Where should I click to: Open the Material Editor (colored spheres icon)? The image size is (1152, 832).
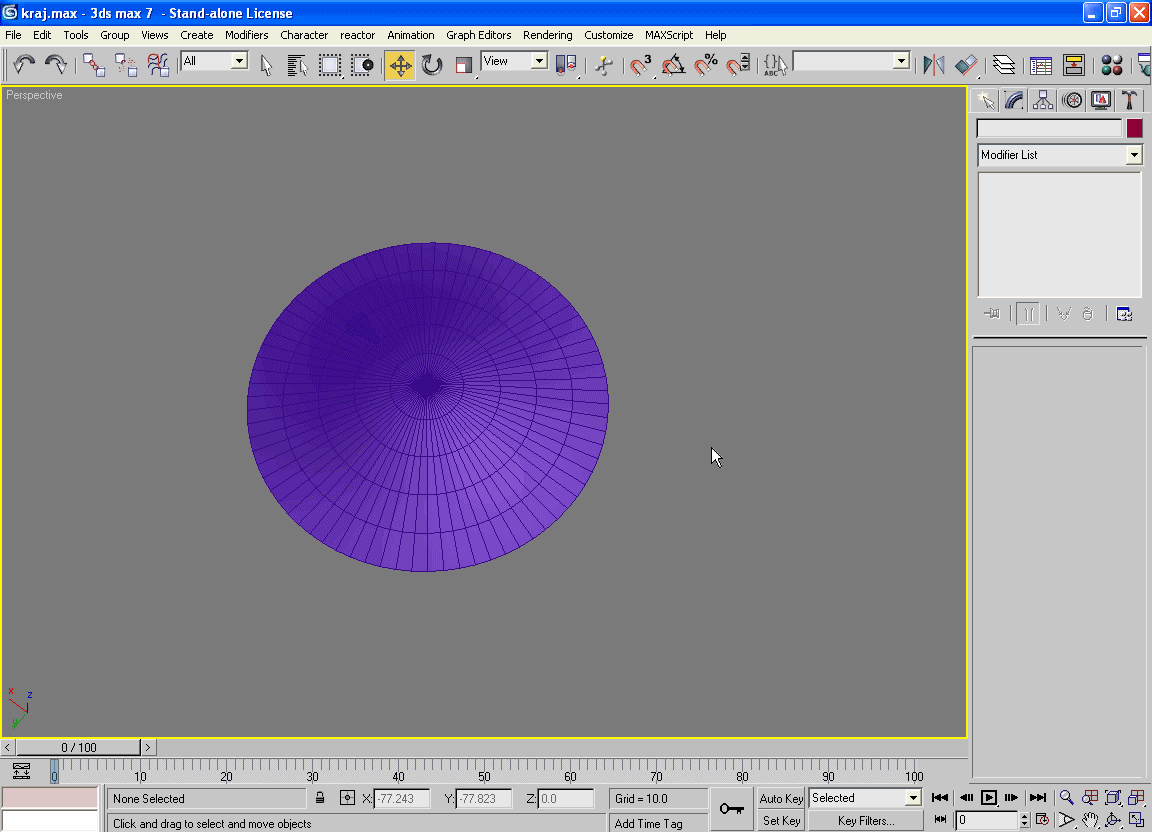(1111, 66)
